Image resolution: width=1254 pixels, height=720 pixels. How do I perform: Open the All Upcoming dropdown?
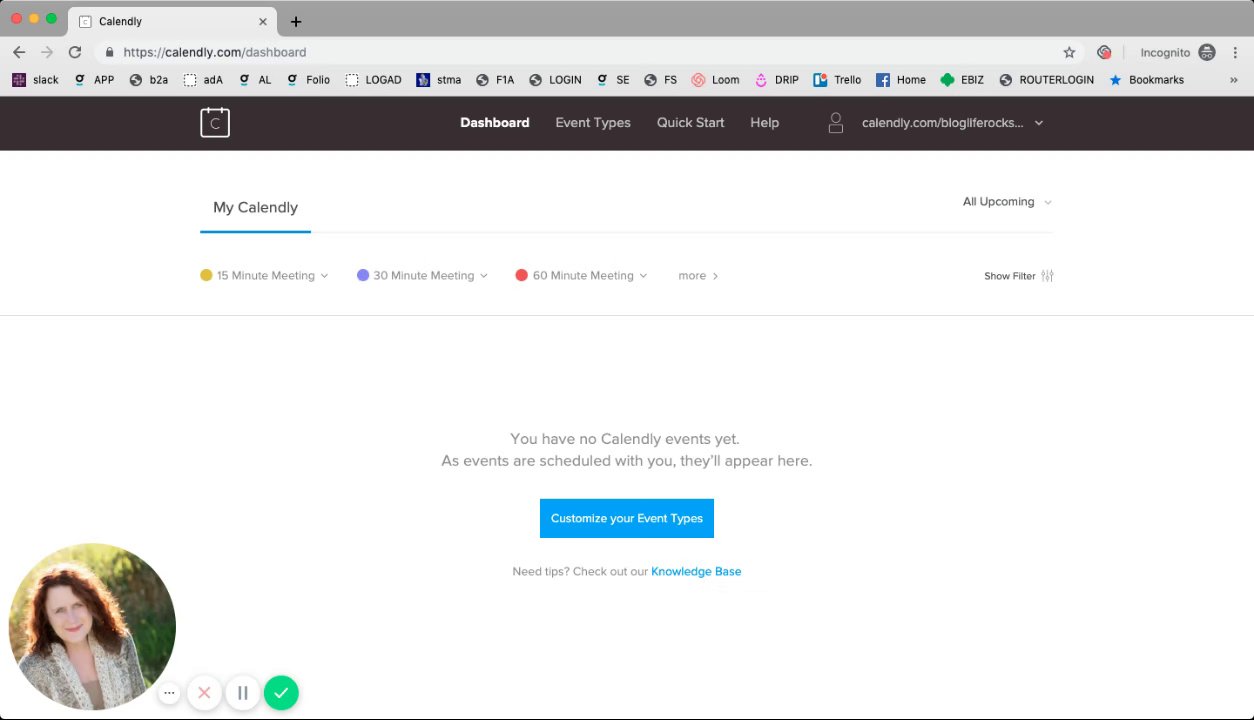[1007, 202]
